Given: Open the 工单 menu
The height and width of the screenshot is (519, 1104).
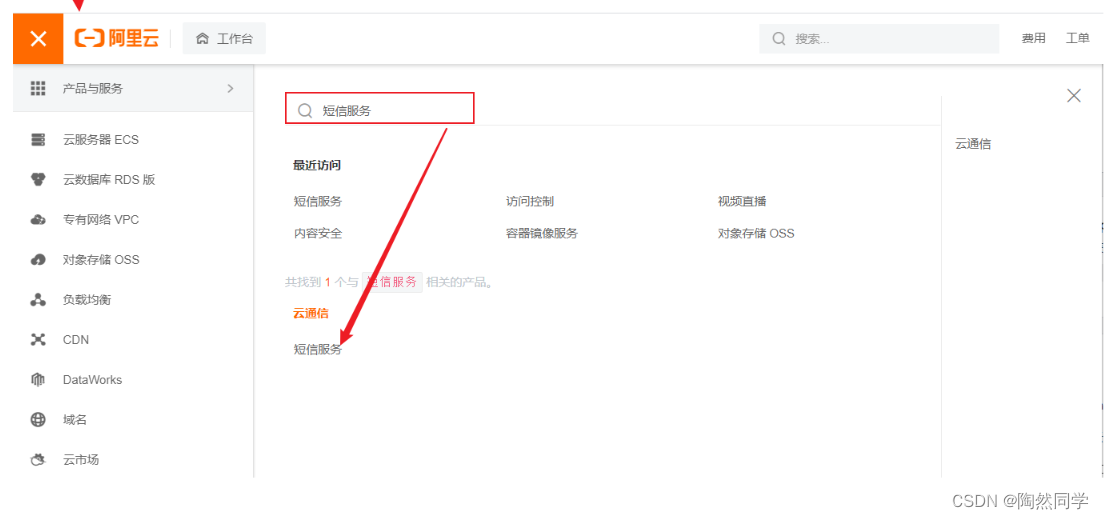Looking at the screenshot, I should pyautogui.click(x=1077, y=39).
